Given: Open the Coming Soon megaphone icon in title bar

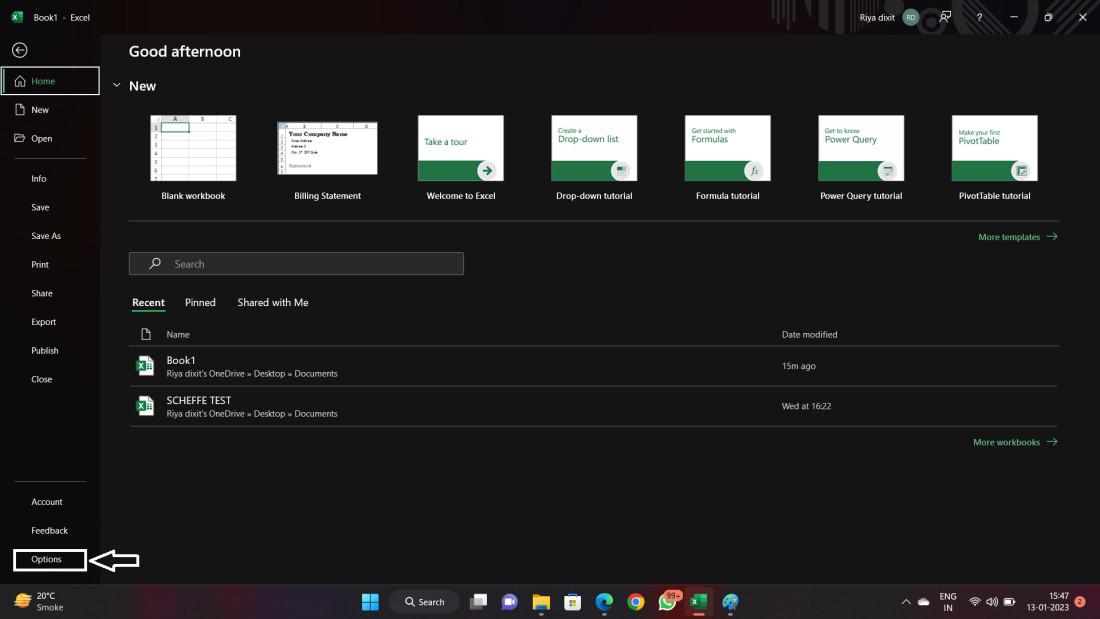Looking at the screenshot, I should coord(945,17).
